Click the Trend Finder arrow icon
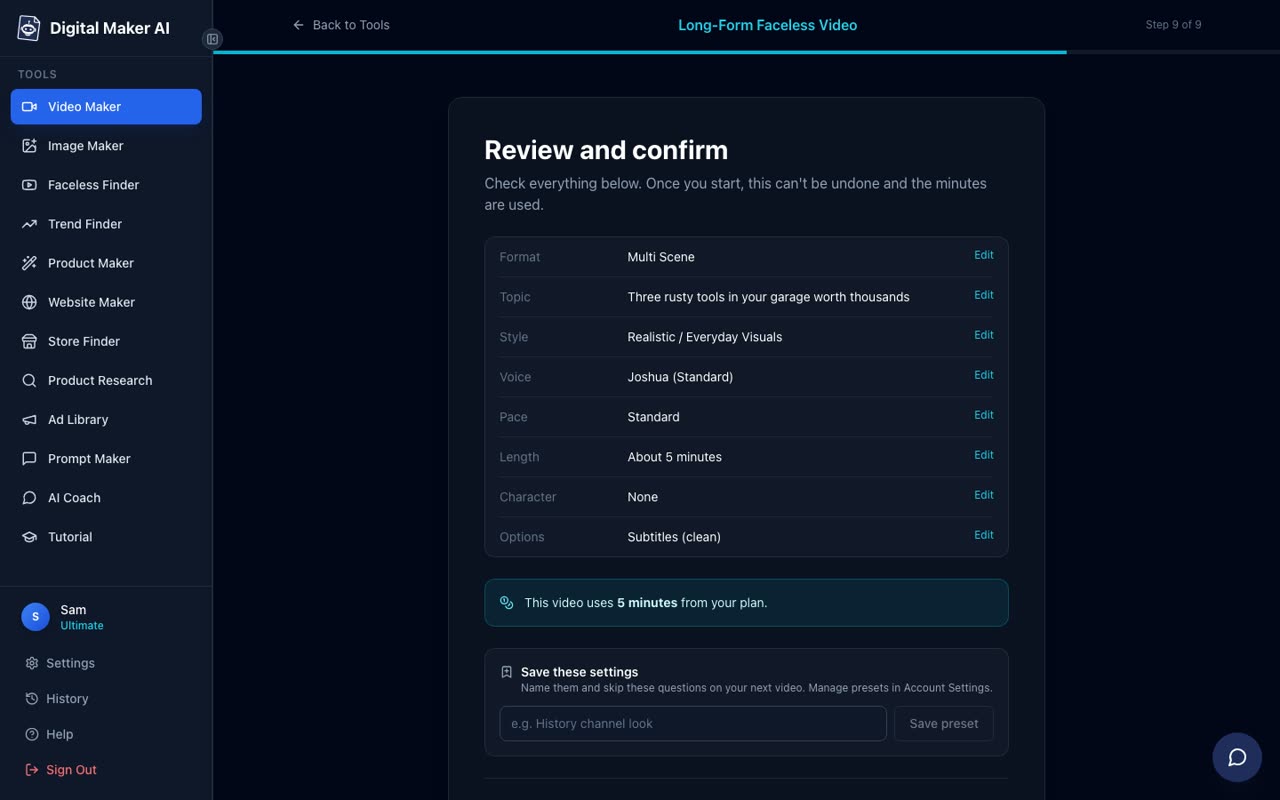Screen dimensions: 1280x800 click(x=29, y=224)
